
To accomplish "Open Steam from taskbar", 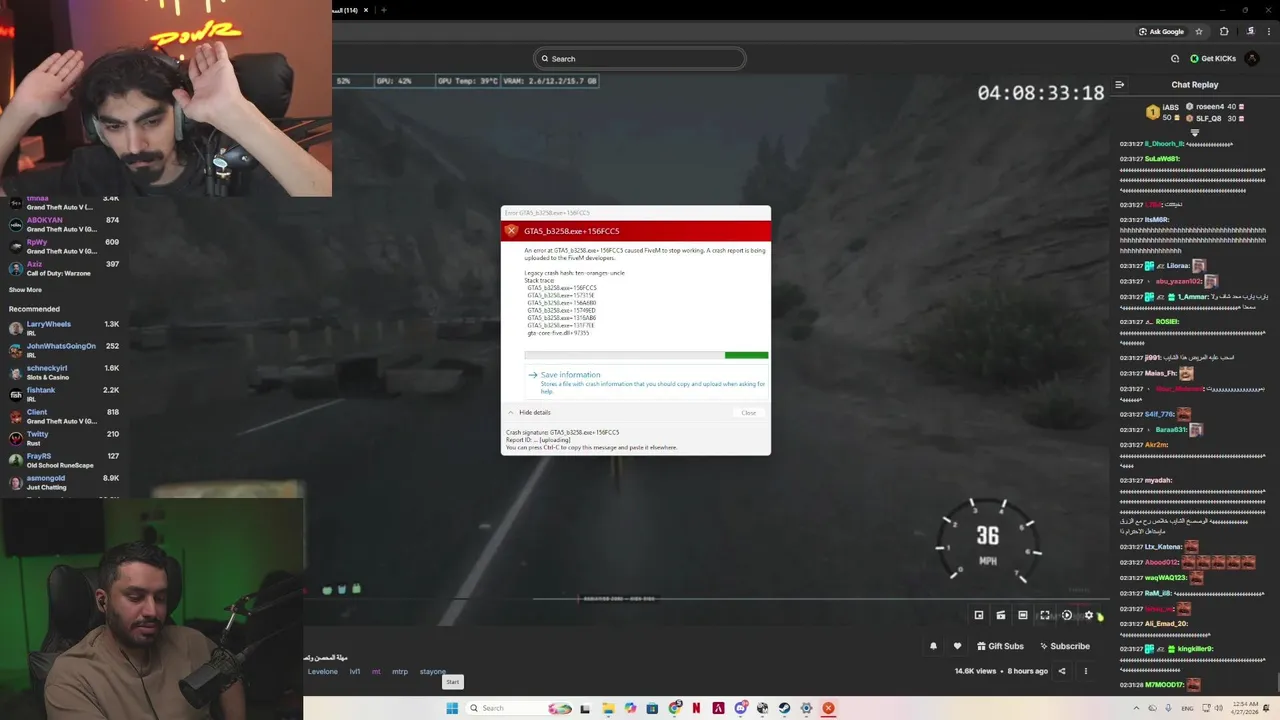I will coord(784,708).
